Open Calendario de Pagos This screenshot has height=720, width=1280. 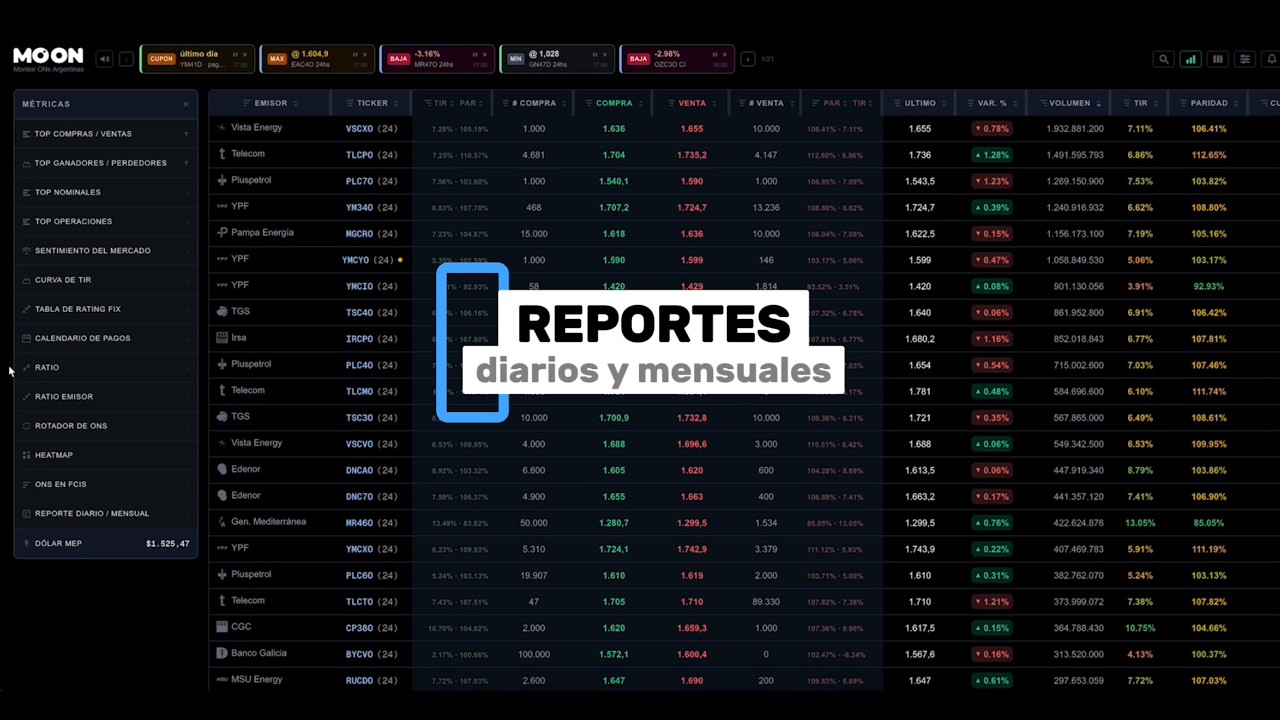[x=105, y=338]
